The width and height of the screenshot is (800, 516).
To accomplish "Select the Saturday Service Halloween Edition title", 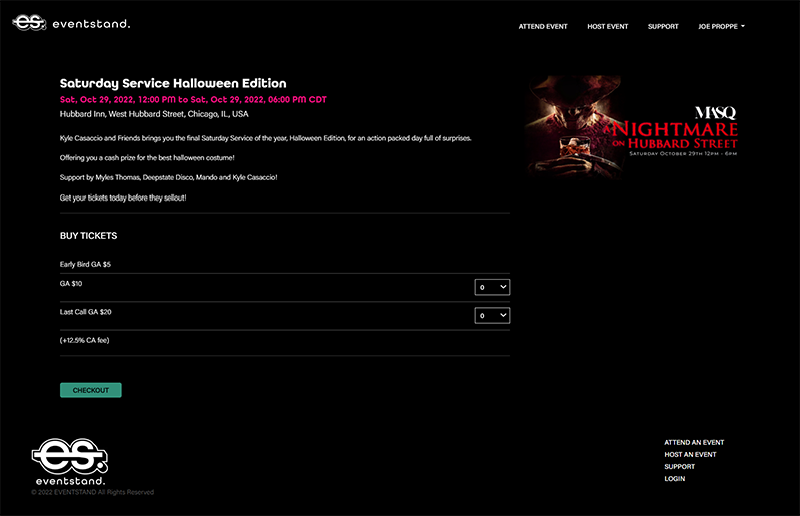I will coord(173,83).
